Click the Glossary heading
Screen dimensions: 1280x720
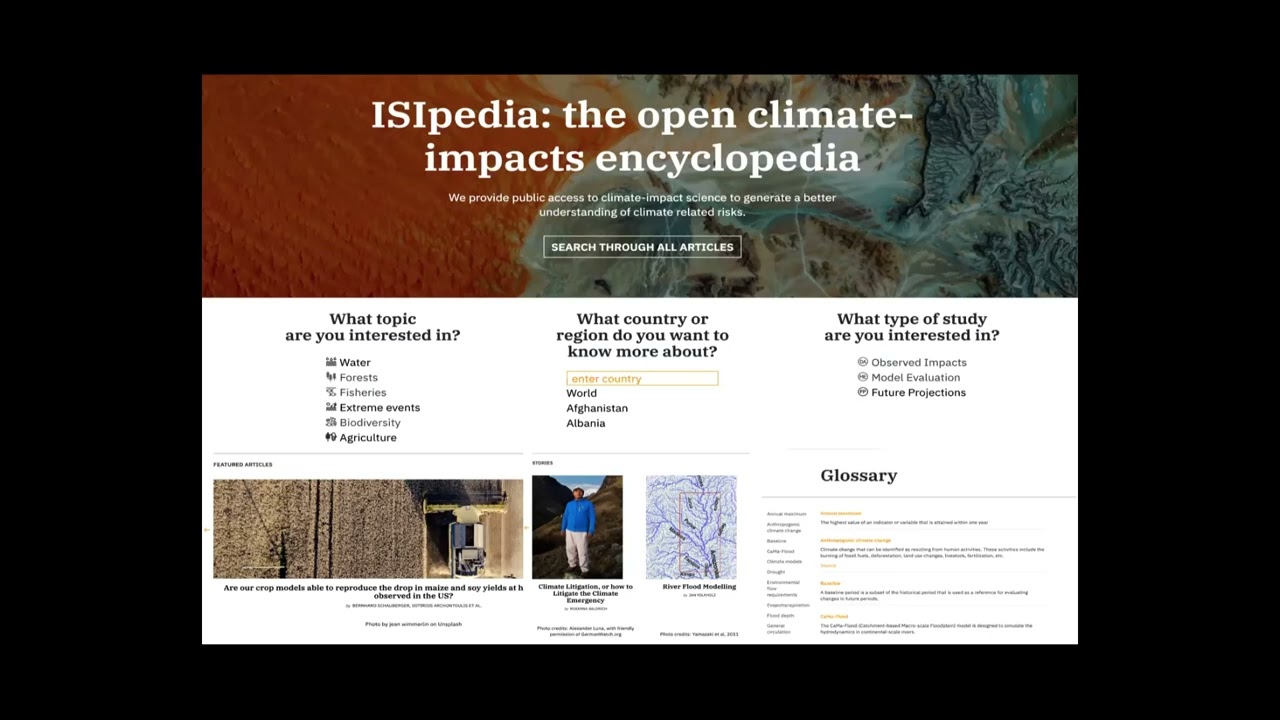tap(859, 476)
